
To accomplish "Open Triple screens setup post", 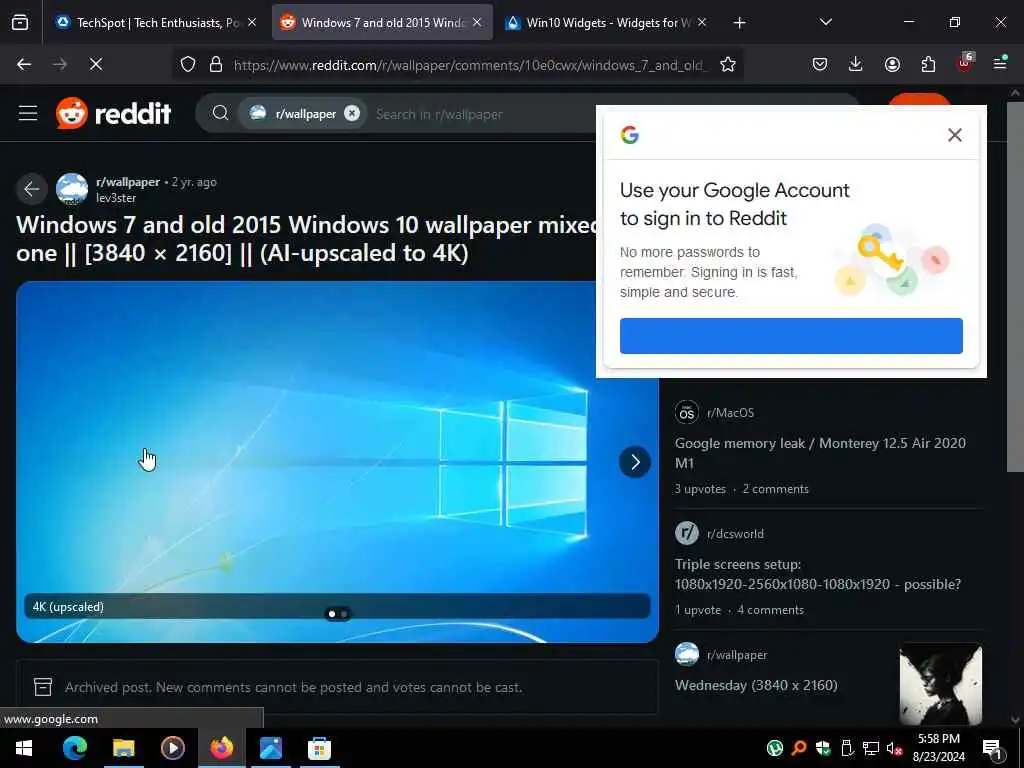I will point(818,574).
